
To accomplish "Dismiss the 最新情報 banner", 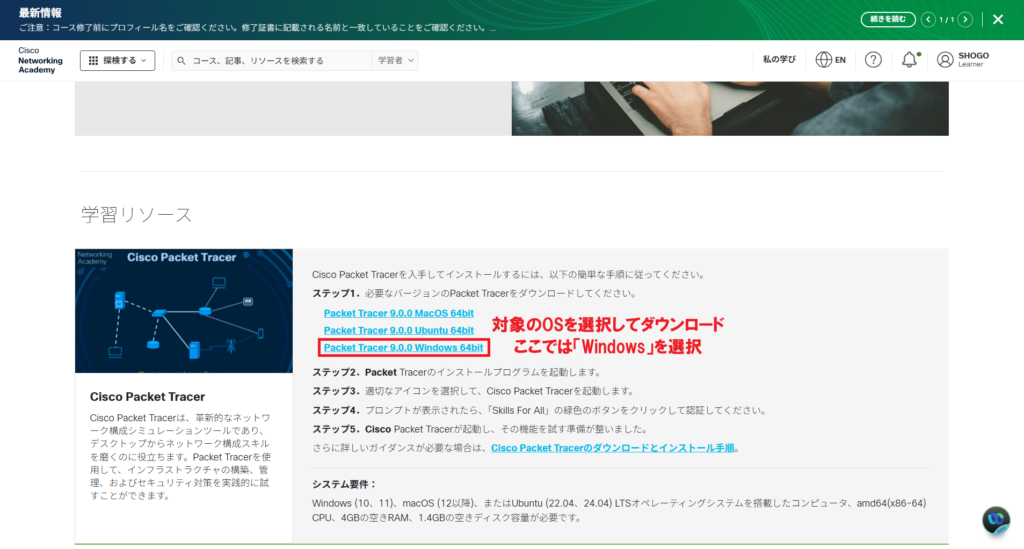I will pyautogui.click(x=998, y=20).
